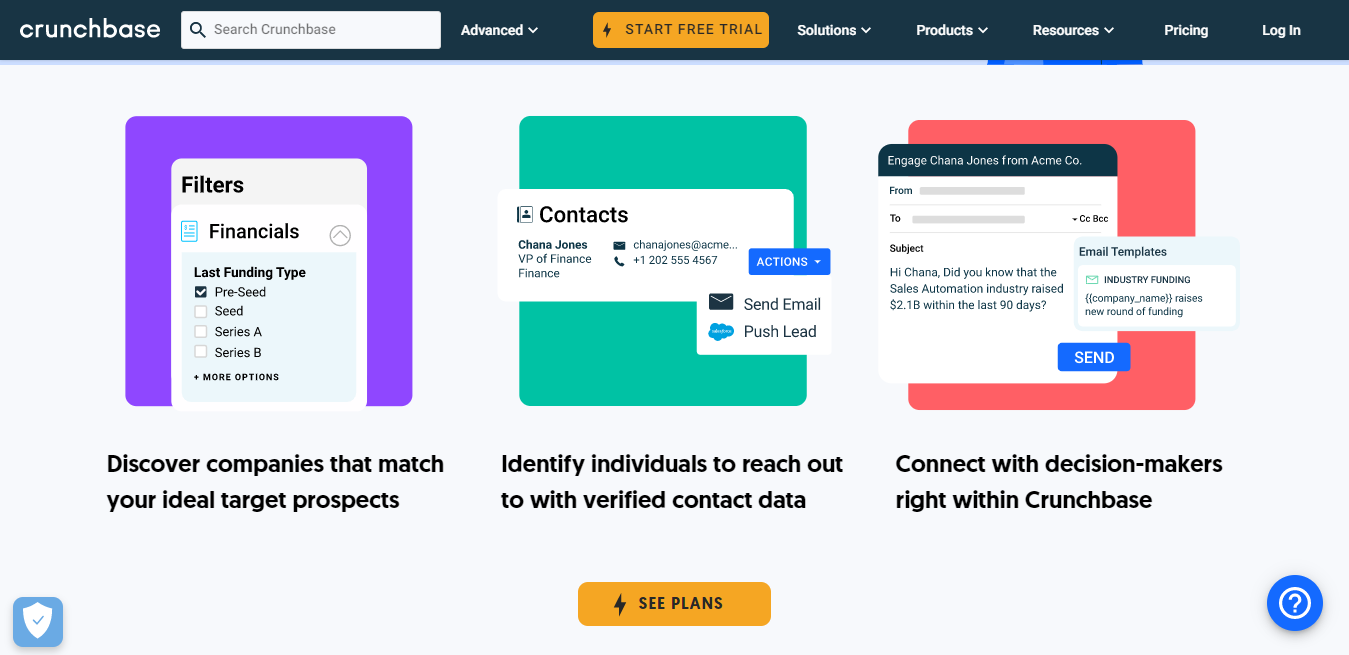Check the Series A filter option
The height and width of the screenshot is (655, 1349).
[x=201, y=331]
